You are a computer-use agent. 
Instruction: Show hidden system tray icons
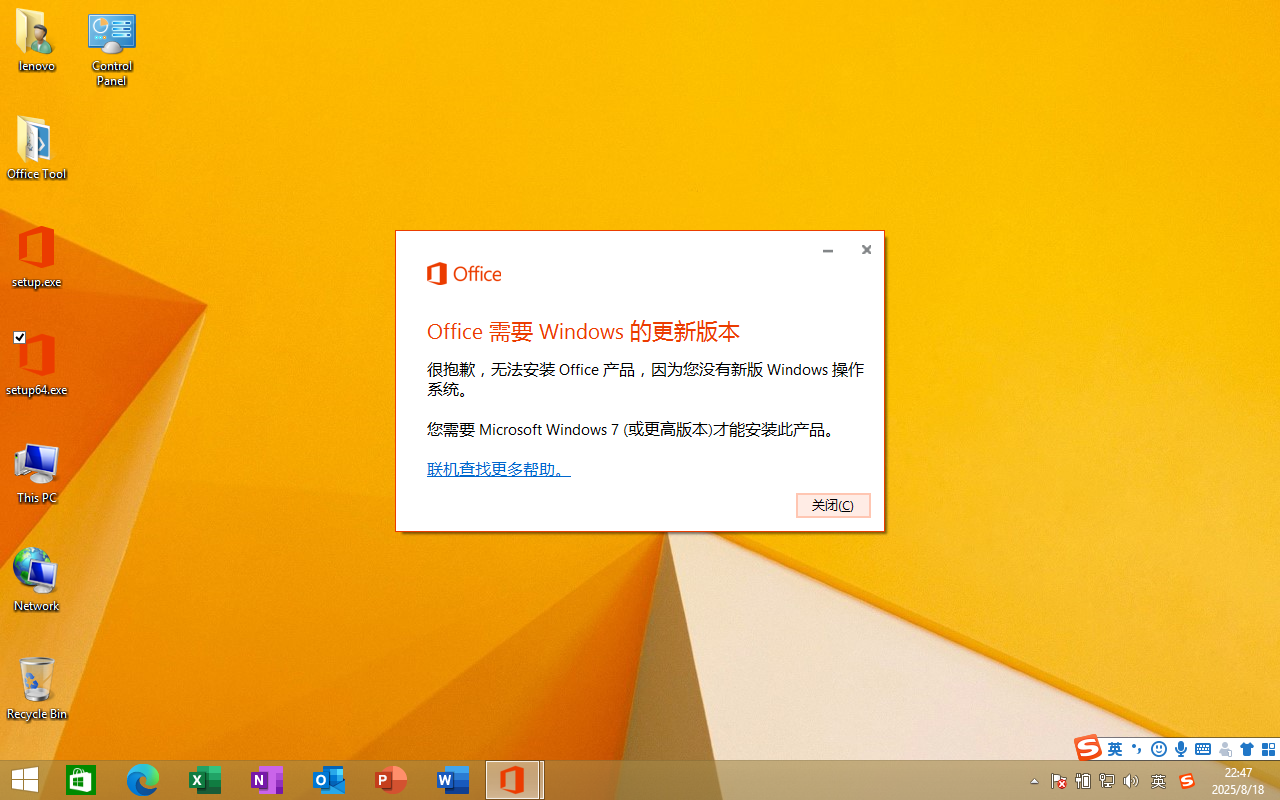coord(1034,781)
